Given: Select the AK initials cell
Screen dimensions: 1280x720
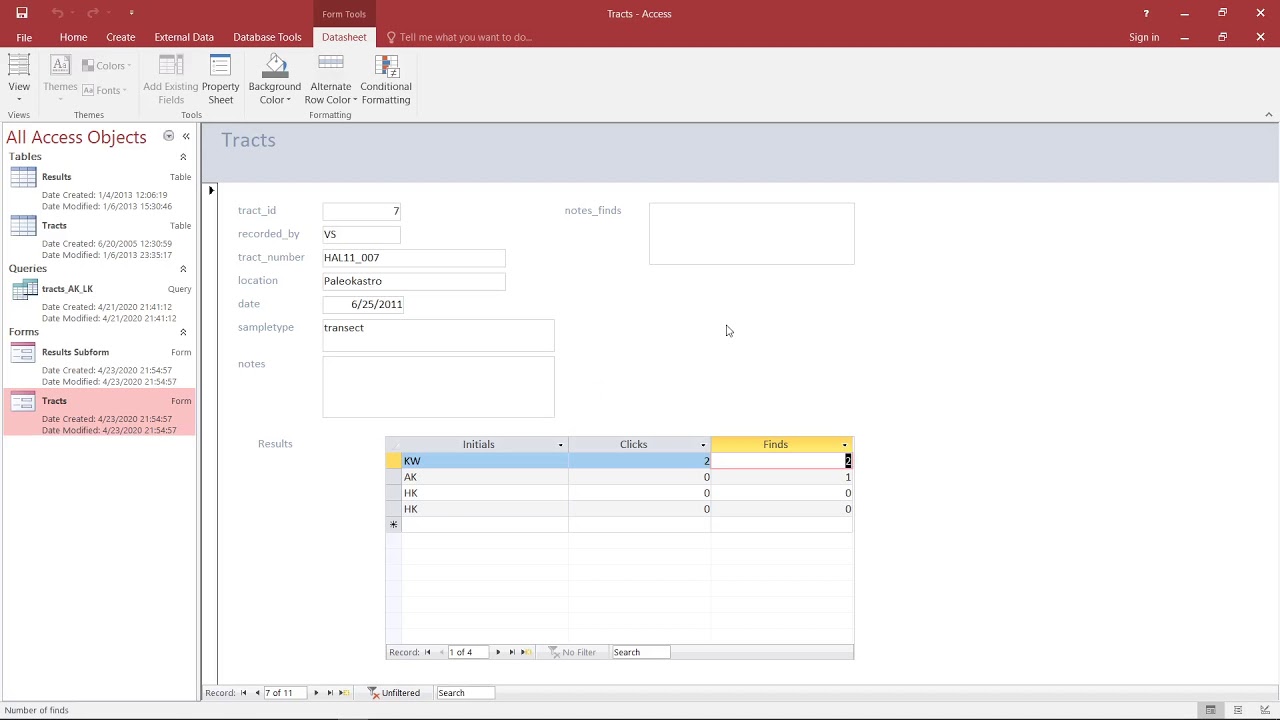Looking at the screenshot, I should point(485,477).
